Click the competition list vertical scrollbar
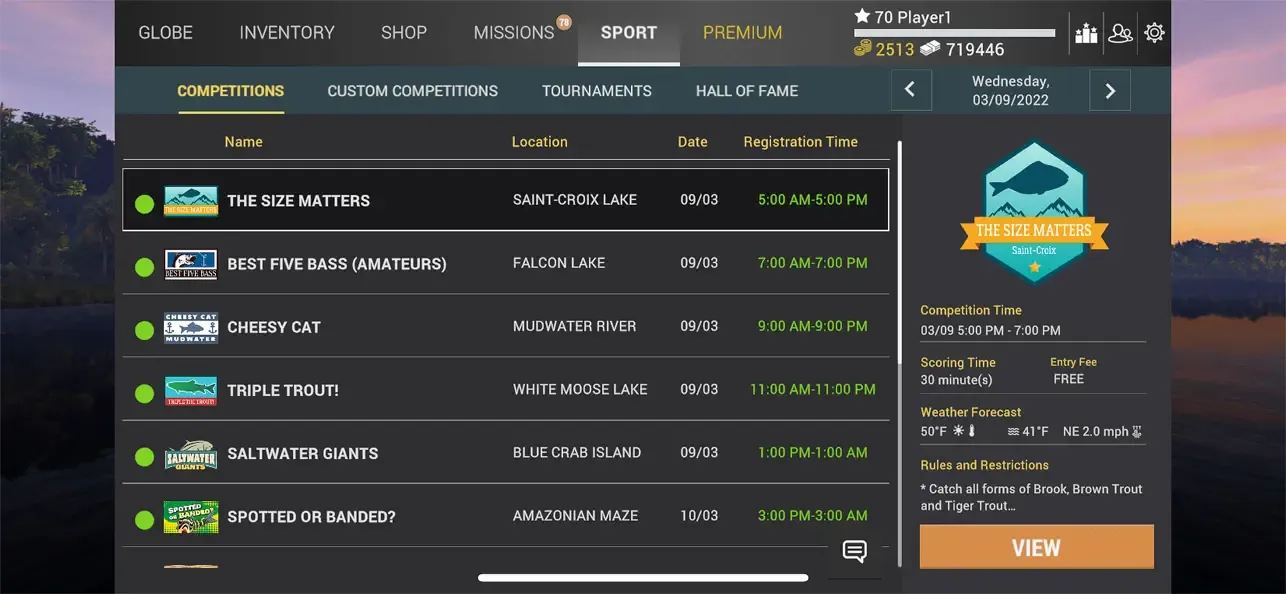The image size is (1286, 594). point(899,350)
